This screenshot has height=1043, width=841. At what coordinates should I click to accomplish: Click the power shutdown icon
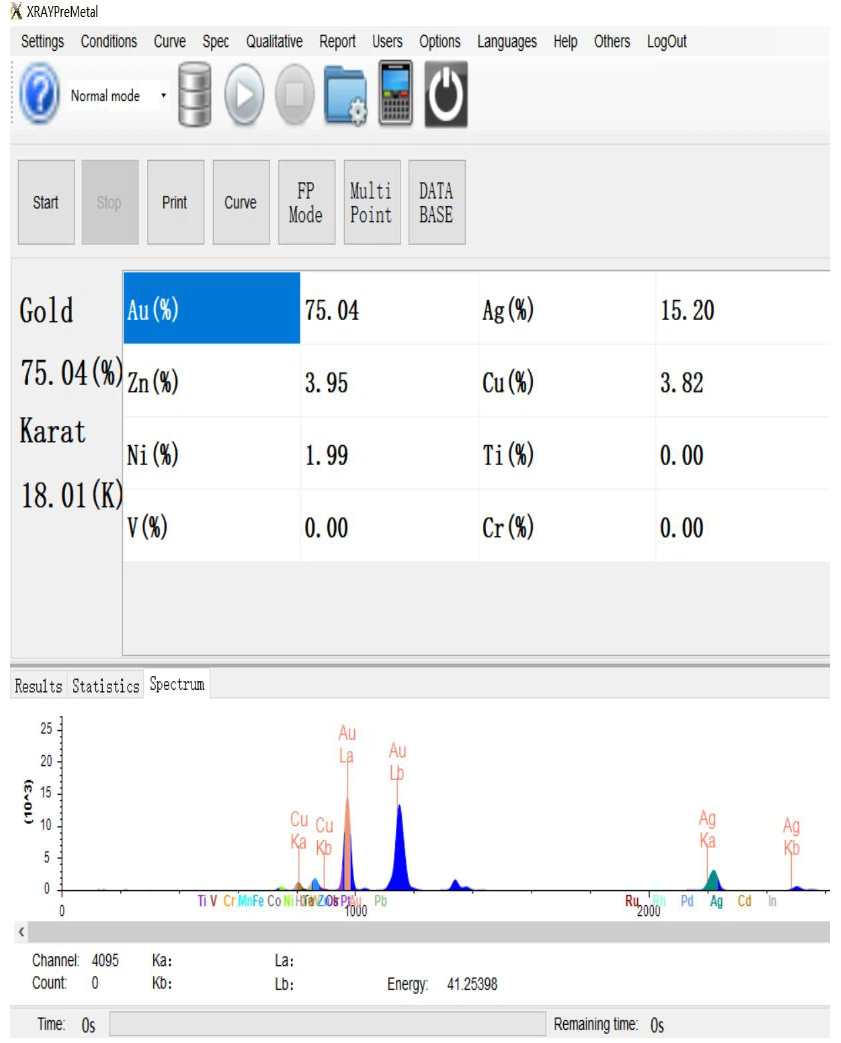coord(446,95)
